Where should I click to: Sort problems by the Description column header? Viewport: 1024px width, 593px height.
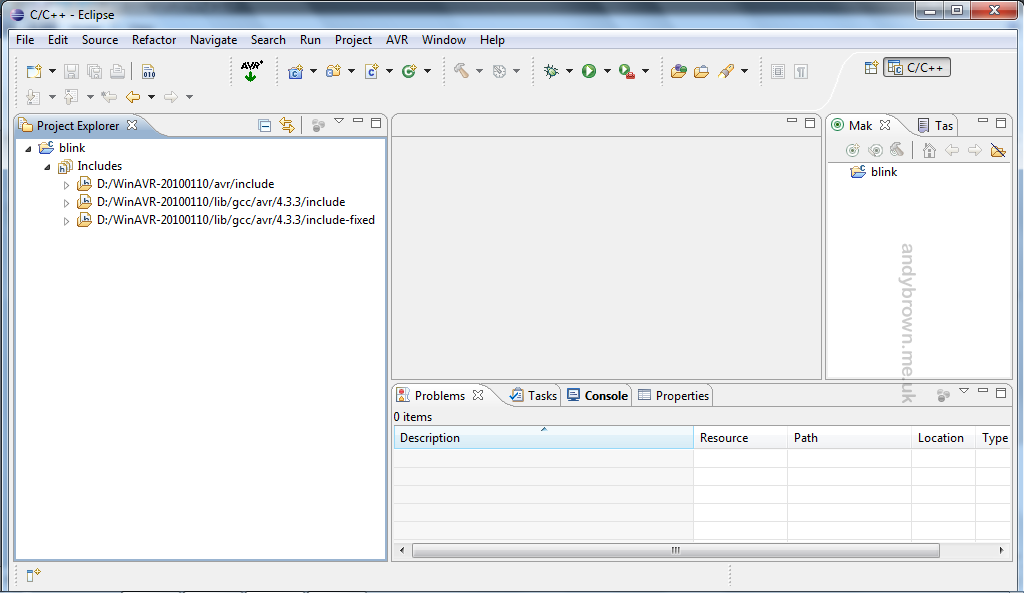[430, 438]
